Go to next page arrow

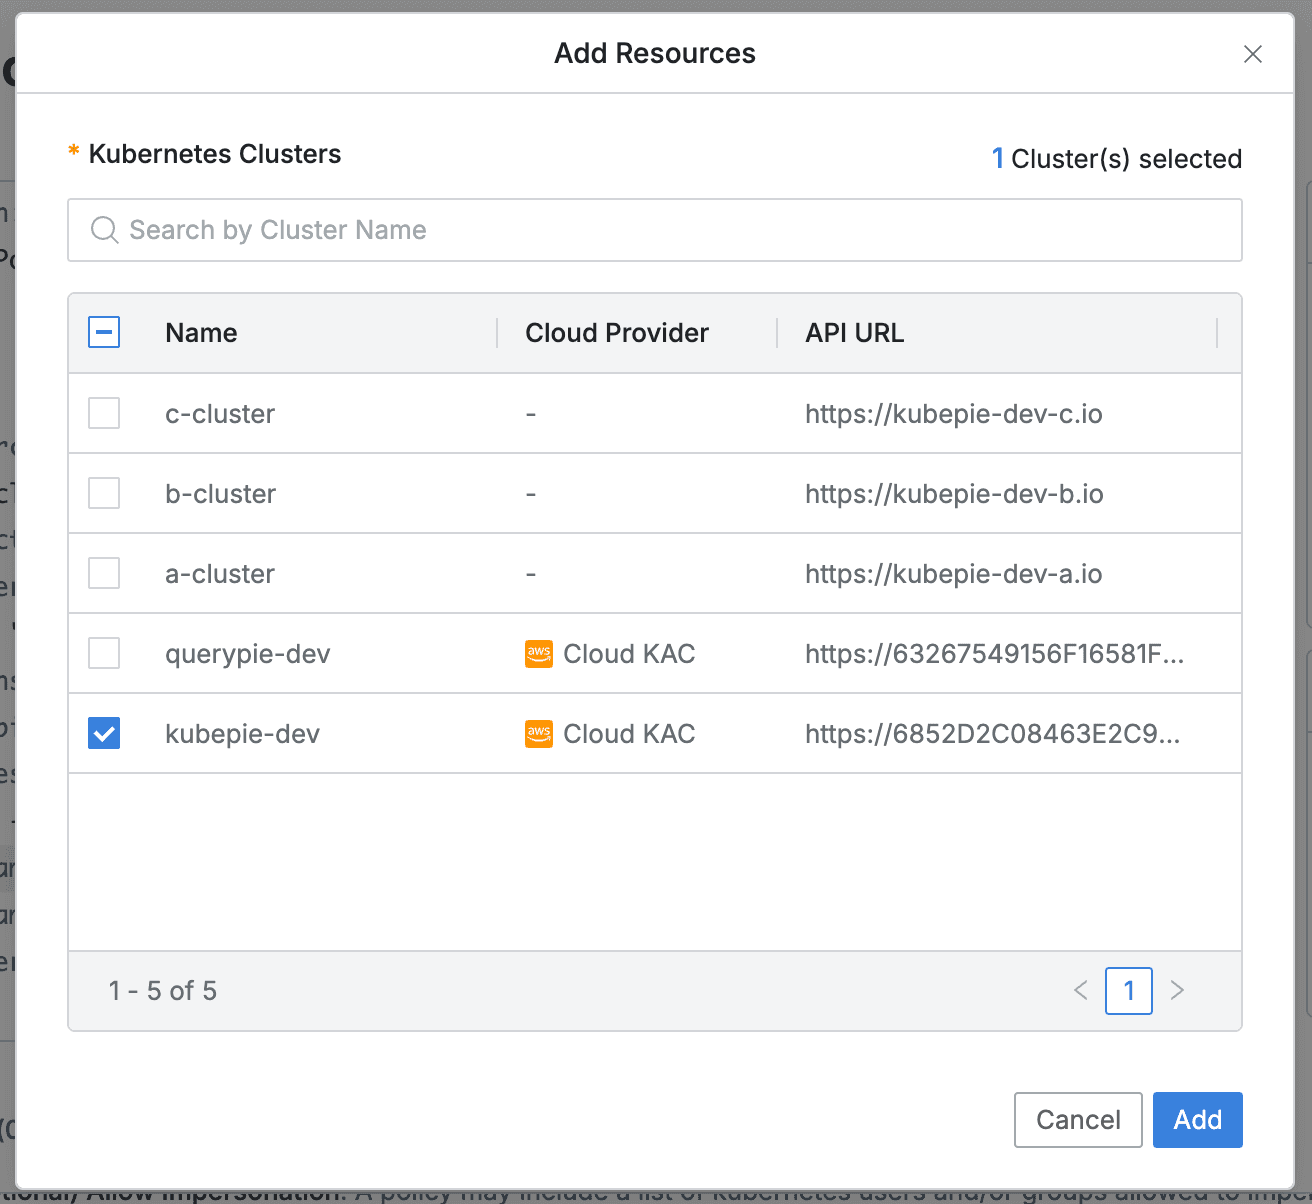1177,990
